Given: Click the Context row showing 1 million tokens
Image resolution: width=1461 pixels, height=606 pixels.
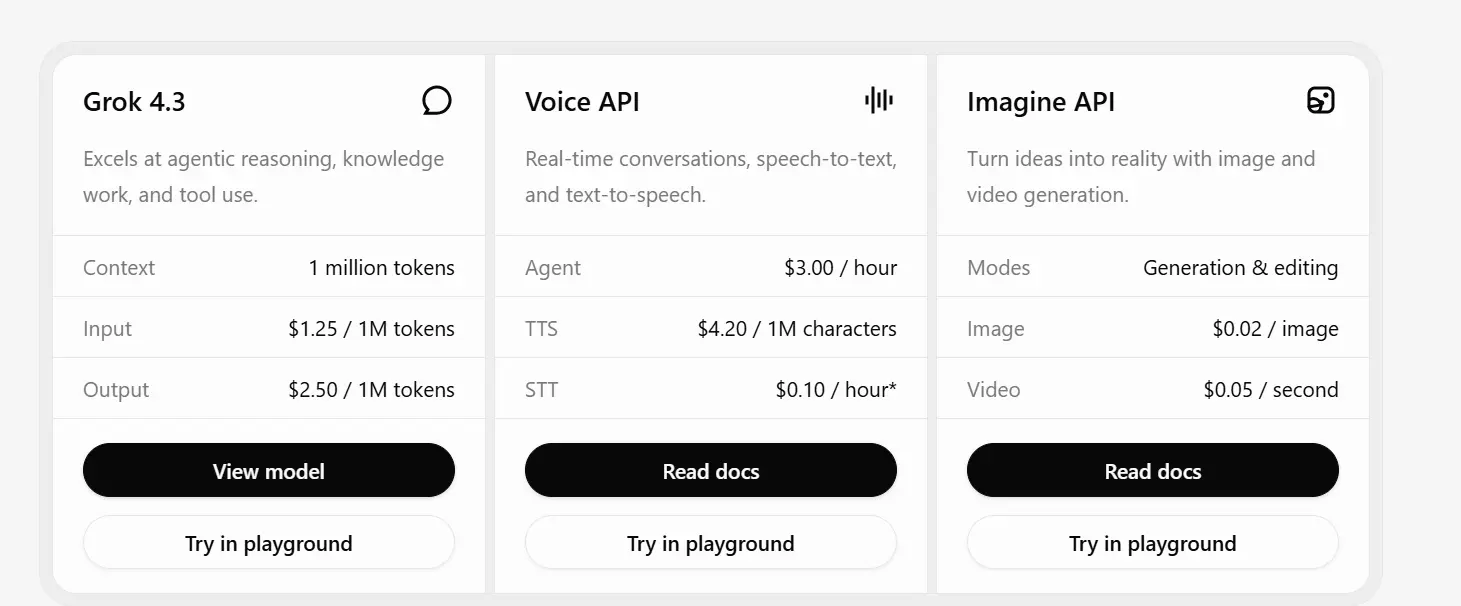Looking at the screenshot, I should coord(269,267).
